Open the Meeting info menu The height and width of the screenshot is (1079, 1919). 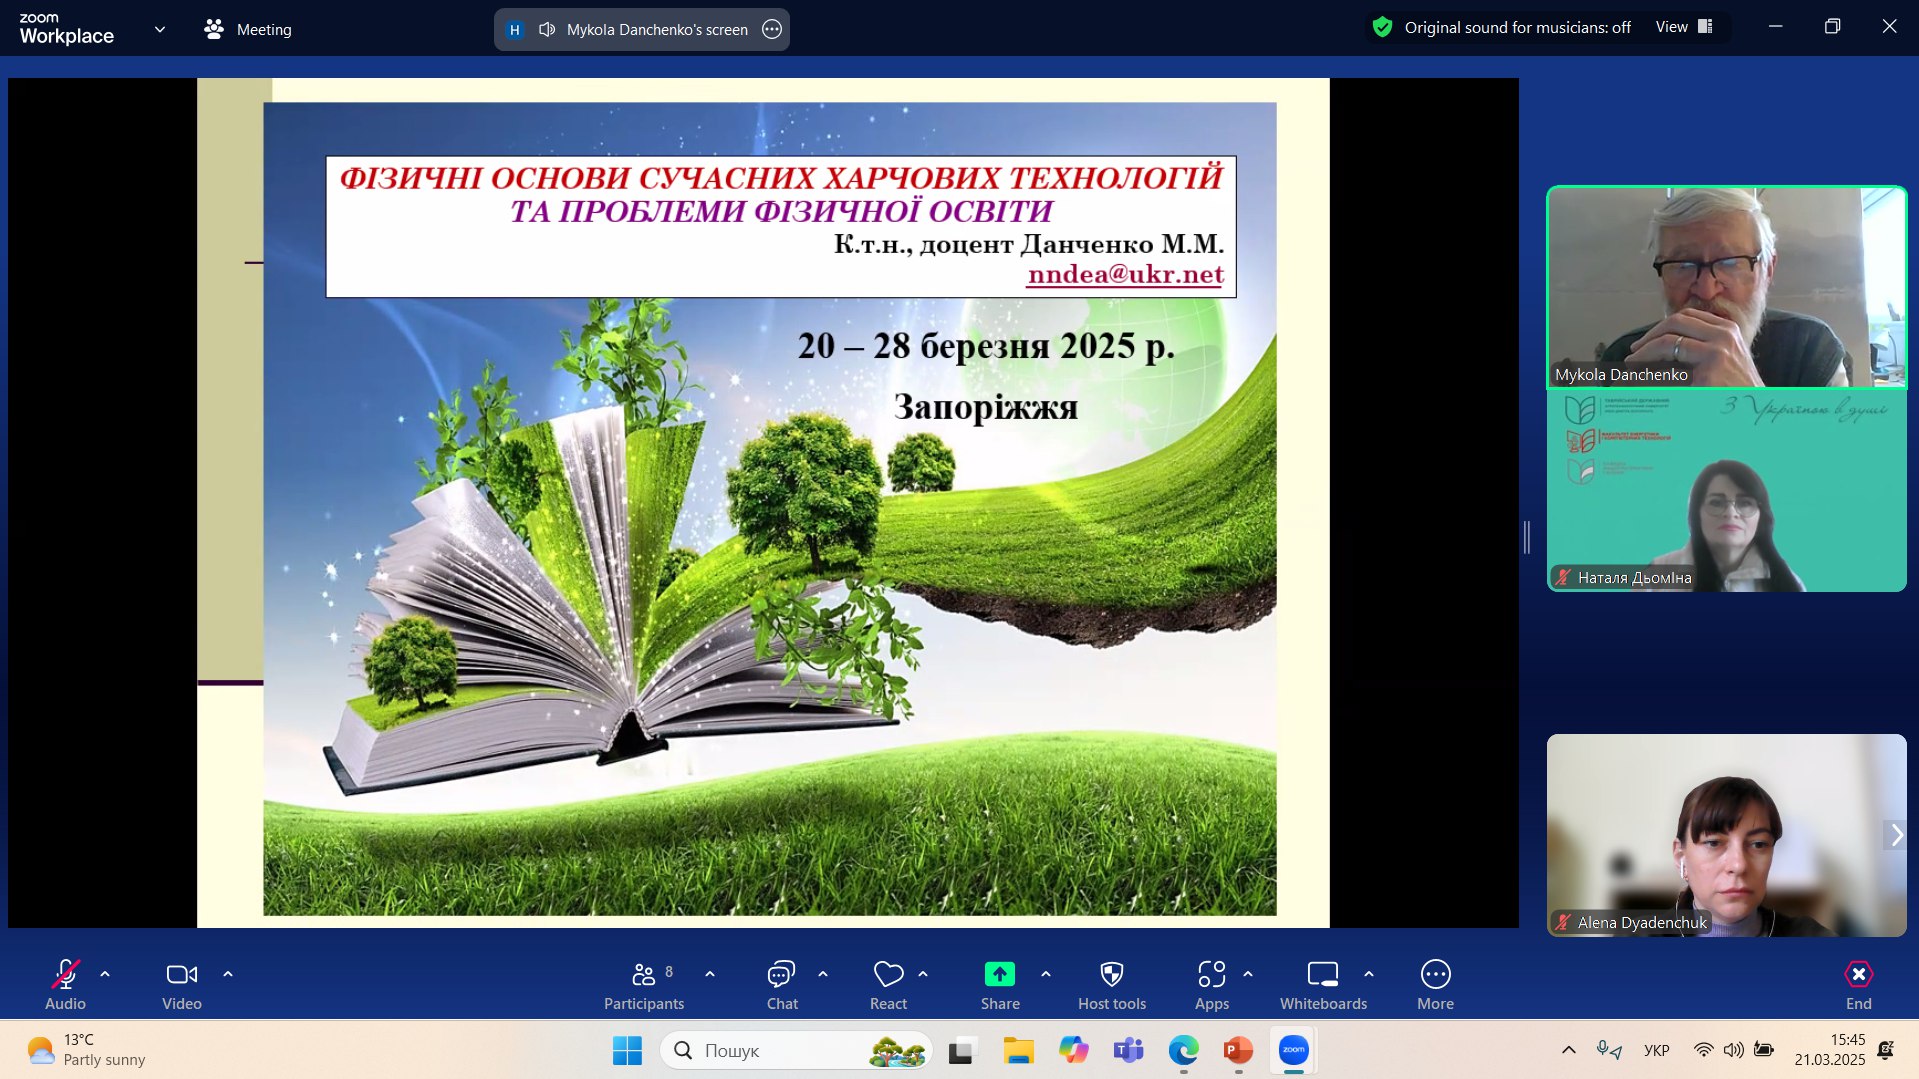coord(248,29)
